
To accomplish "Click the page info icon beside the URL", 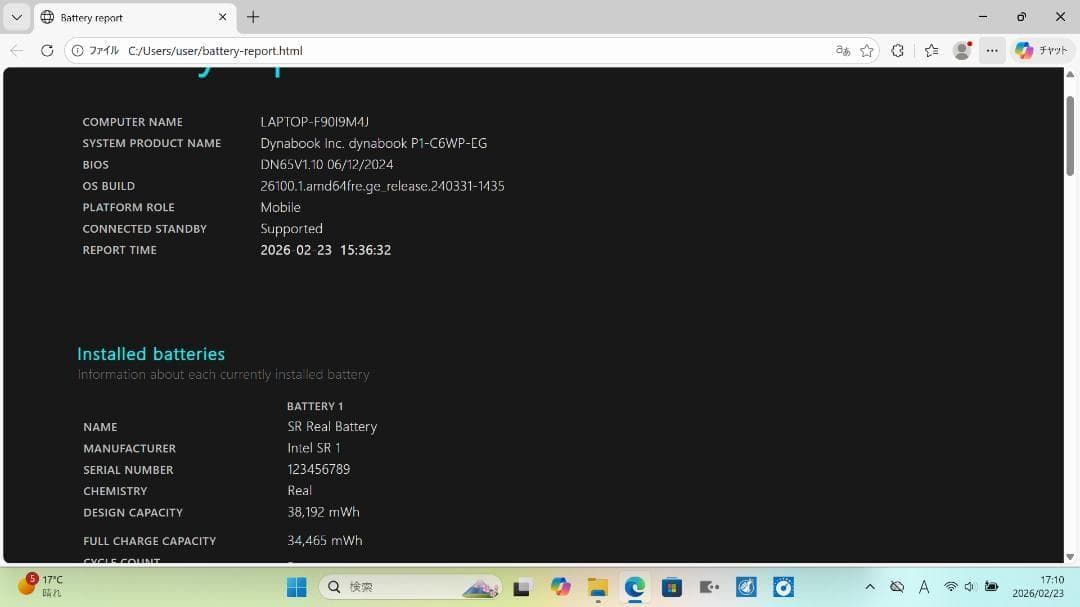I will tap(76, 50).
